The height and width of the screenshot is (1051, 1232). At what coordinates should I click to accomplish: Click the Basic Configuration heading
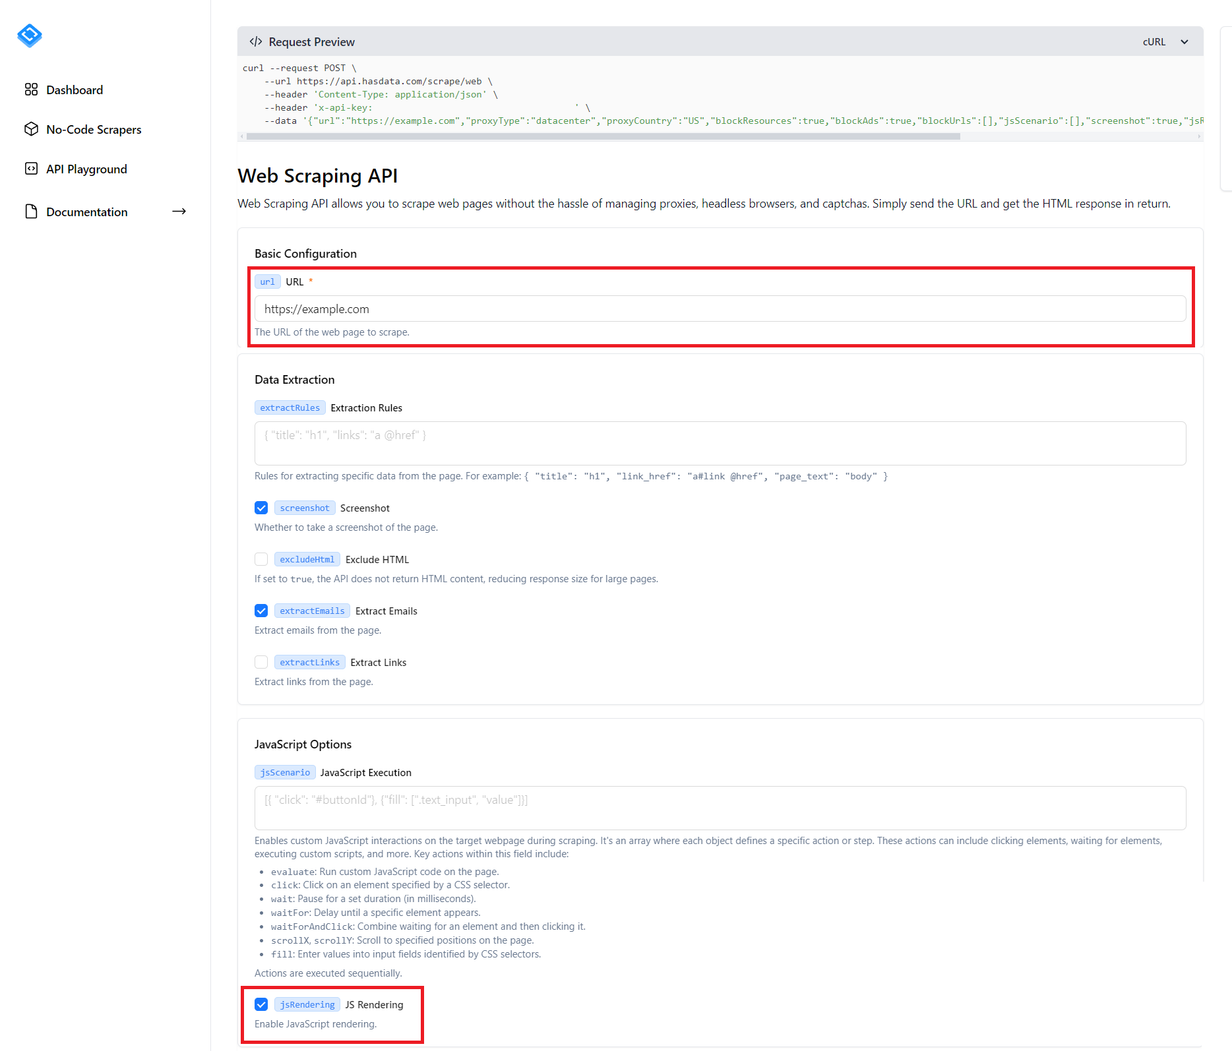coord(305,254)
